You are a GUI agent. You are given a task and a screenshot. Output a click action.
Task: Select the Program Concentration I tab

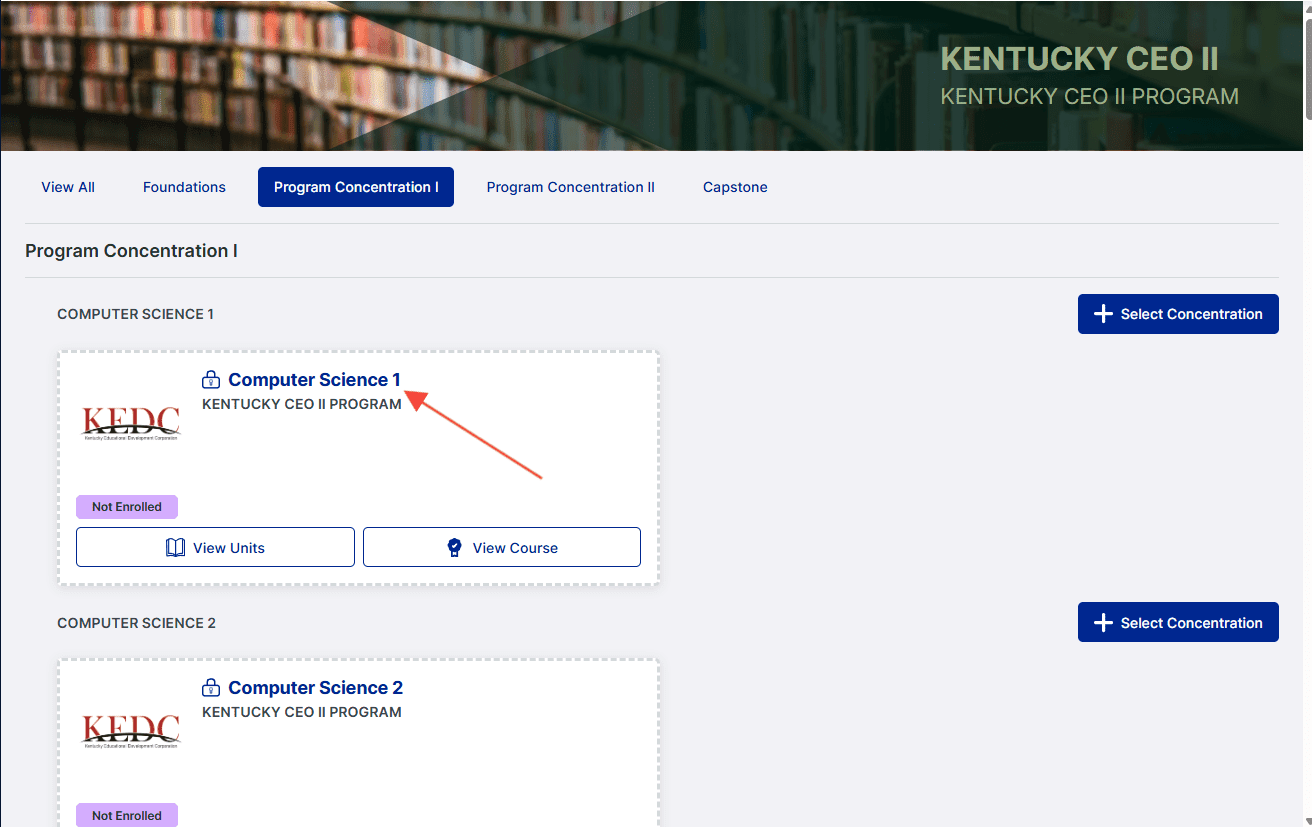click(x=356, y=187)
